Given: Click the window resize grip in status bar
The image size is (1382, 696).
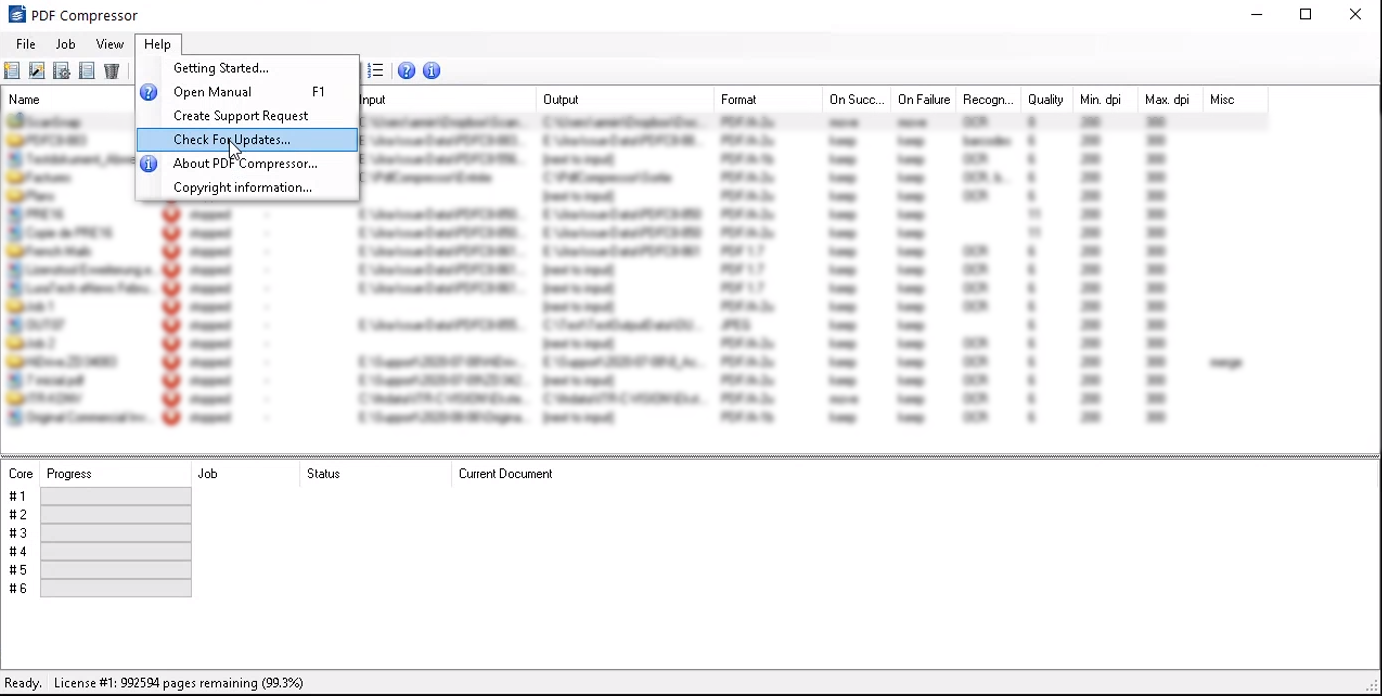Looking at the screenshot, I should tap(1372, 686).
